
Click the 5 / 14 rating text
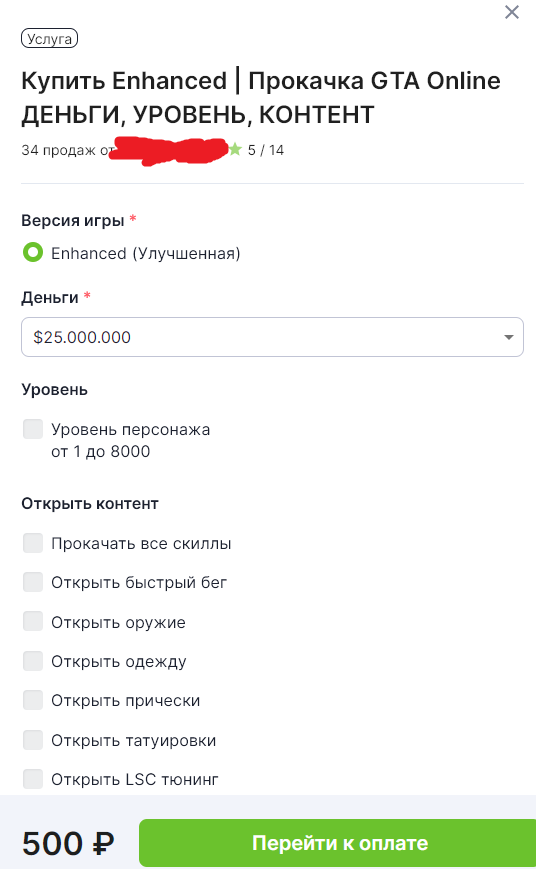[266, 150]
